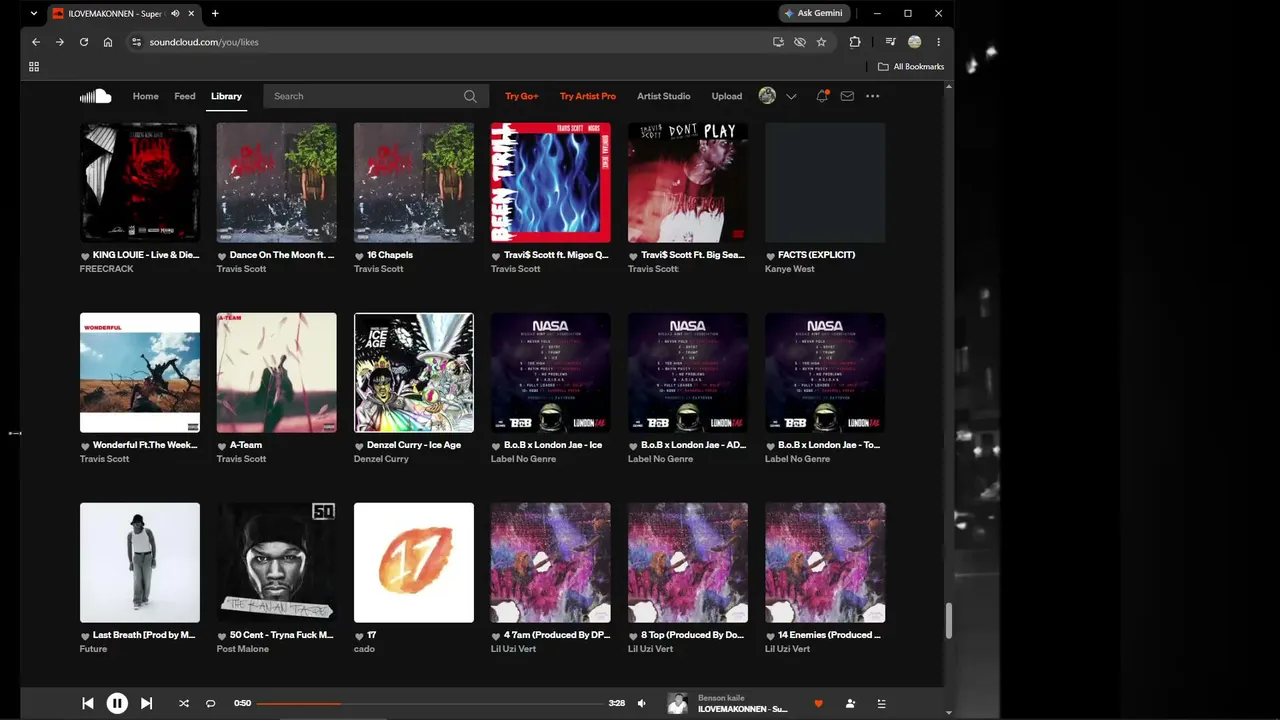Open the browser extensions puzzle icon
Viewport: 1280px width, 720px height.
coord(855,42)
